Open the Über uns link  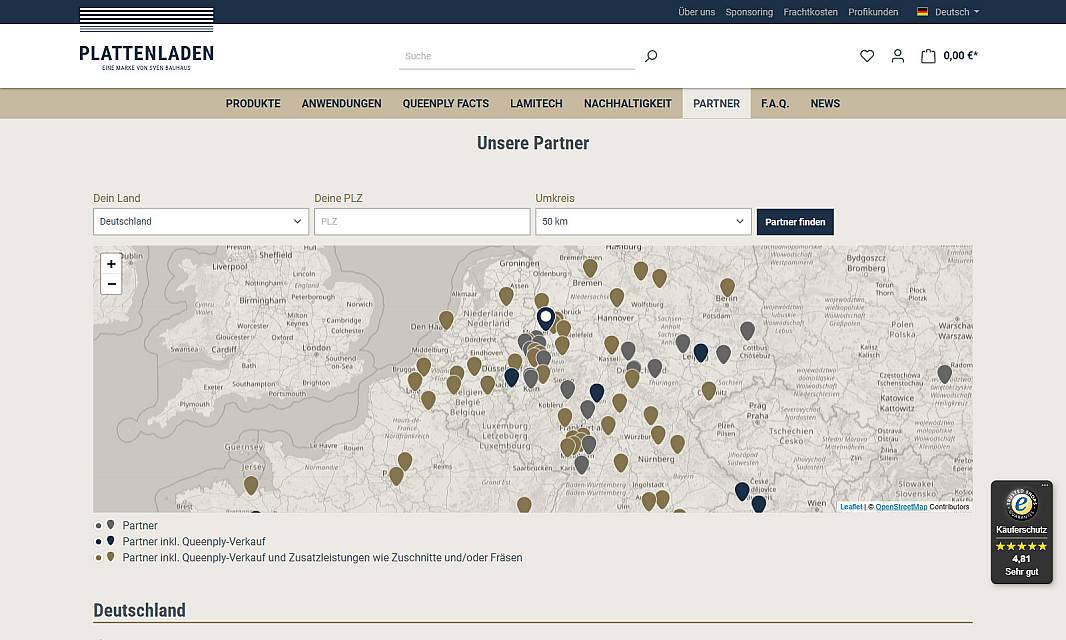tap(697, 12)
